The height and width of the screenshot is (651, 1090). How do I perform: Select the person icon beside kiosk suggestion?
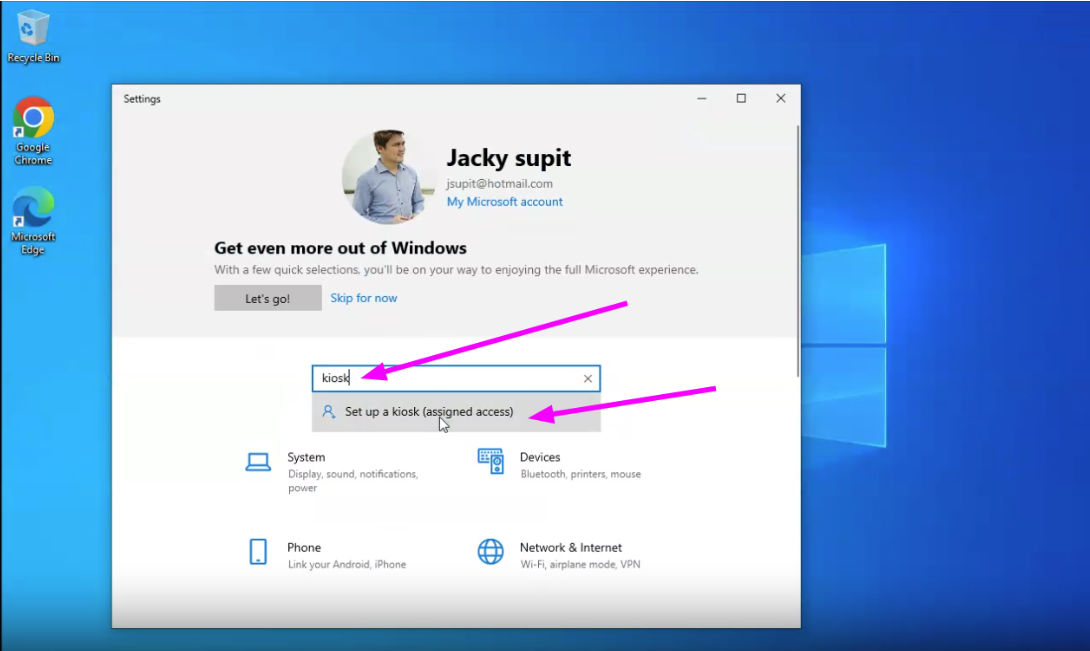(328, 411)
